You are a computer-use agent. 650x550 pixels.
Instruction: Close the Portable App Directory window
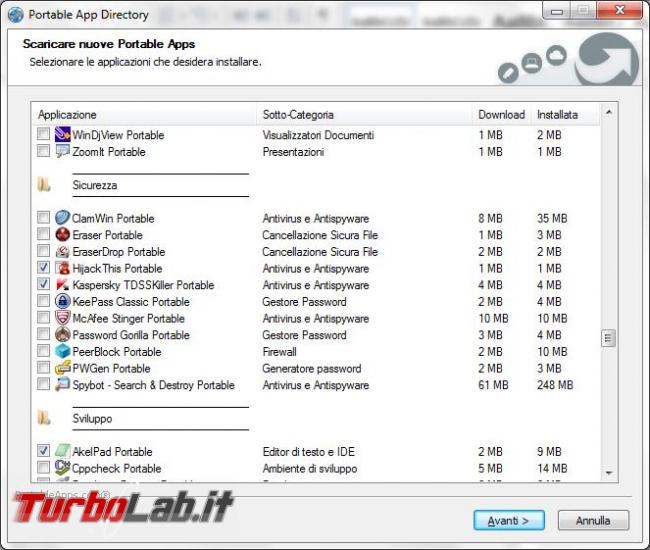point(619,10)
